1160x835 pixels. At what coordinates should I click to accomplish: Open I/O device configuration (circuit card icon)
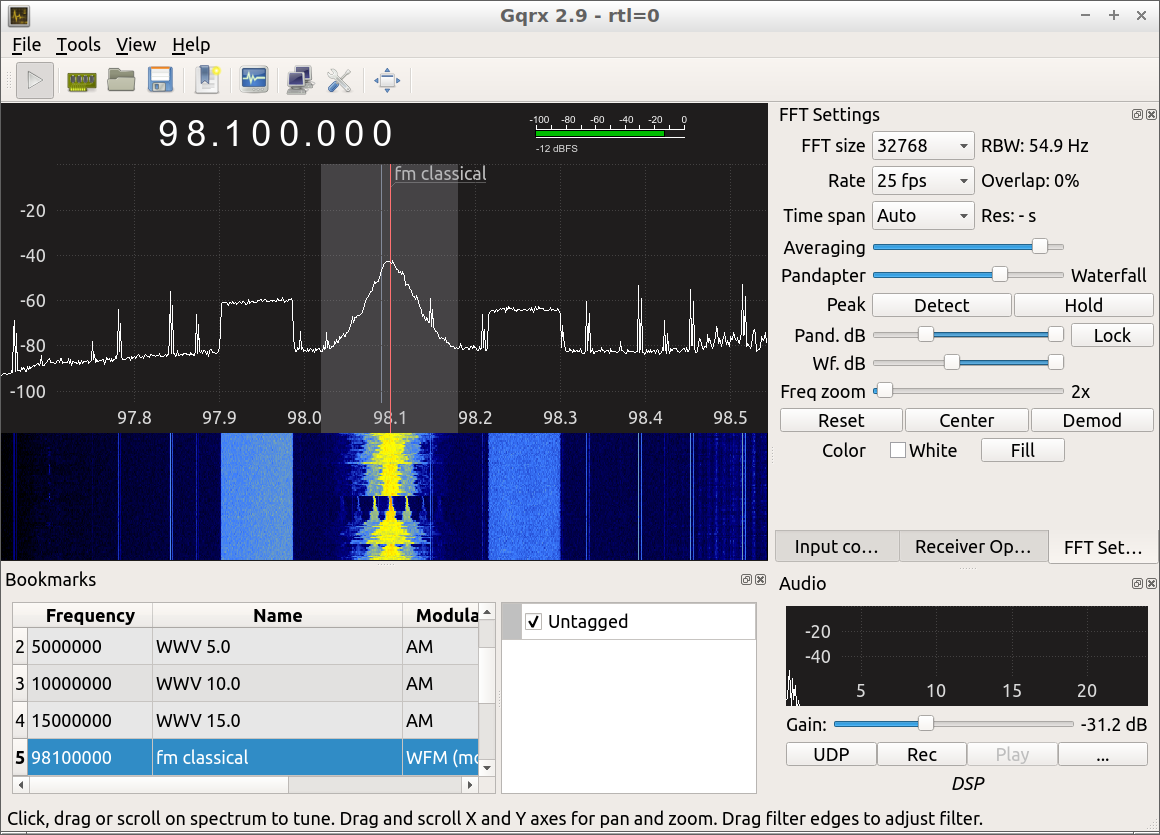81,80
